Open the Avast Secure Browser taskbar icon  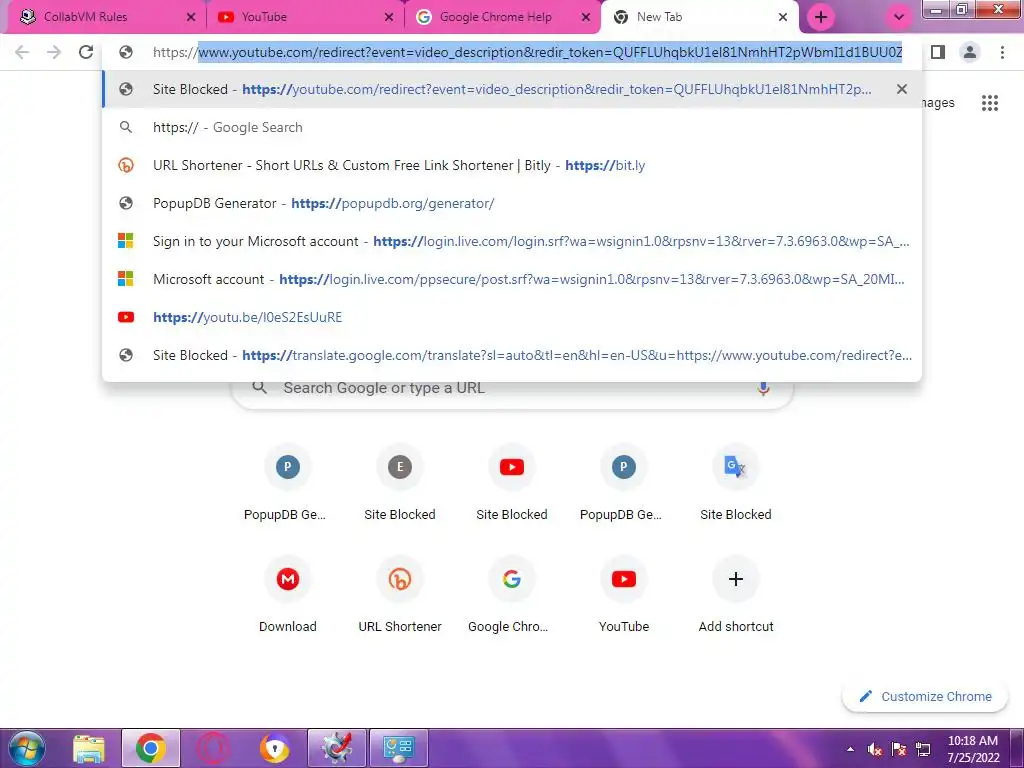click(274, 748)
